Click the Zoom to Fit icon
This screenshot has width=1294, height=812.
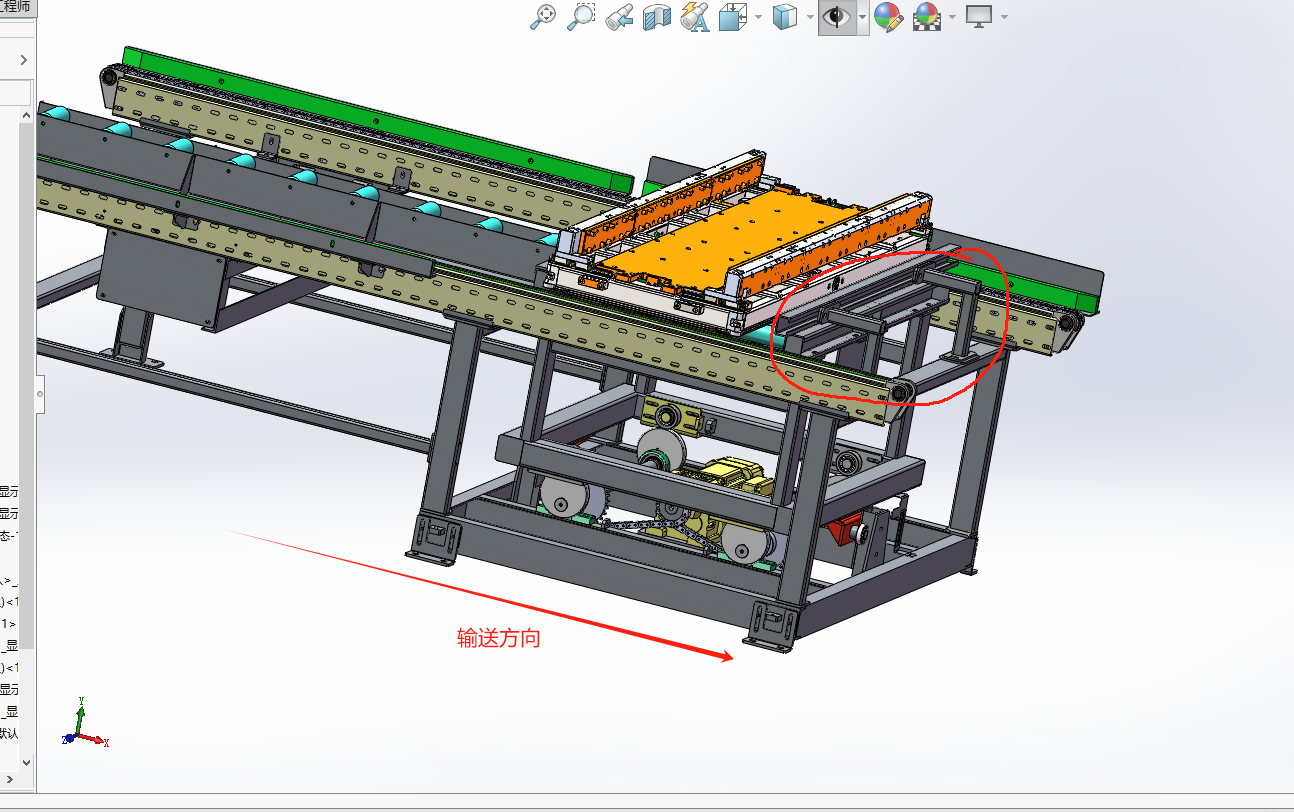pos(543,16)
